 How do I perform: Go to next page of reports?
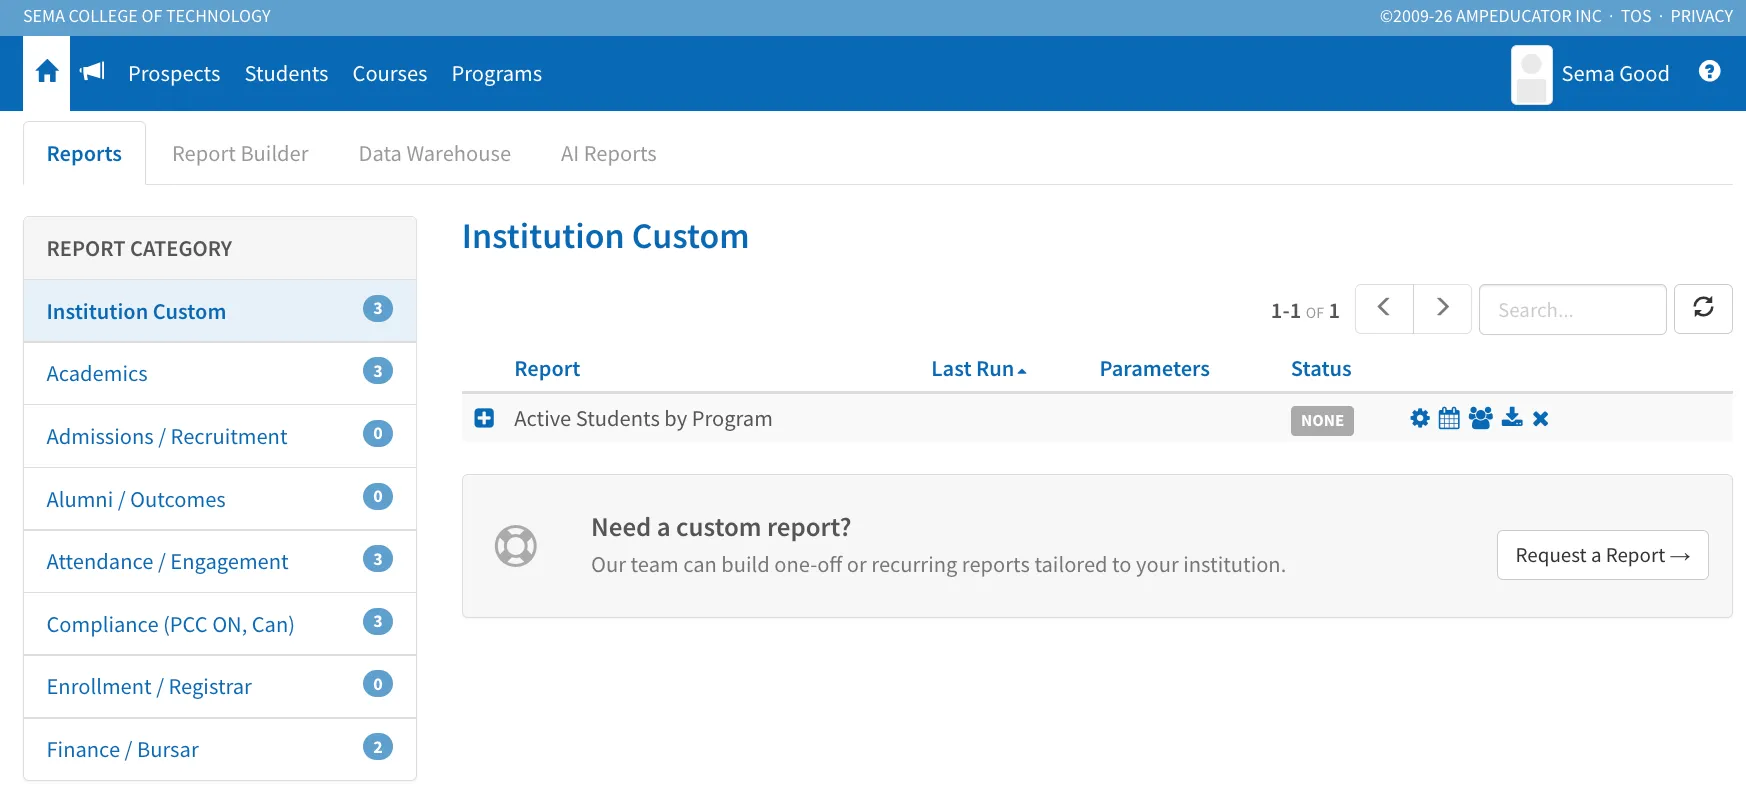(x=1442, y=308)
